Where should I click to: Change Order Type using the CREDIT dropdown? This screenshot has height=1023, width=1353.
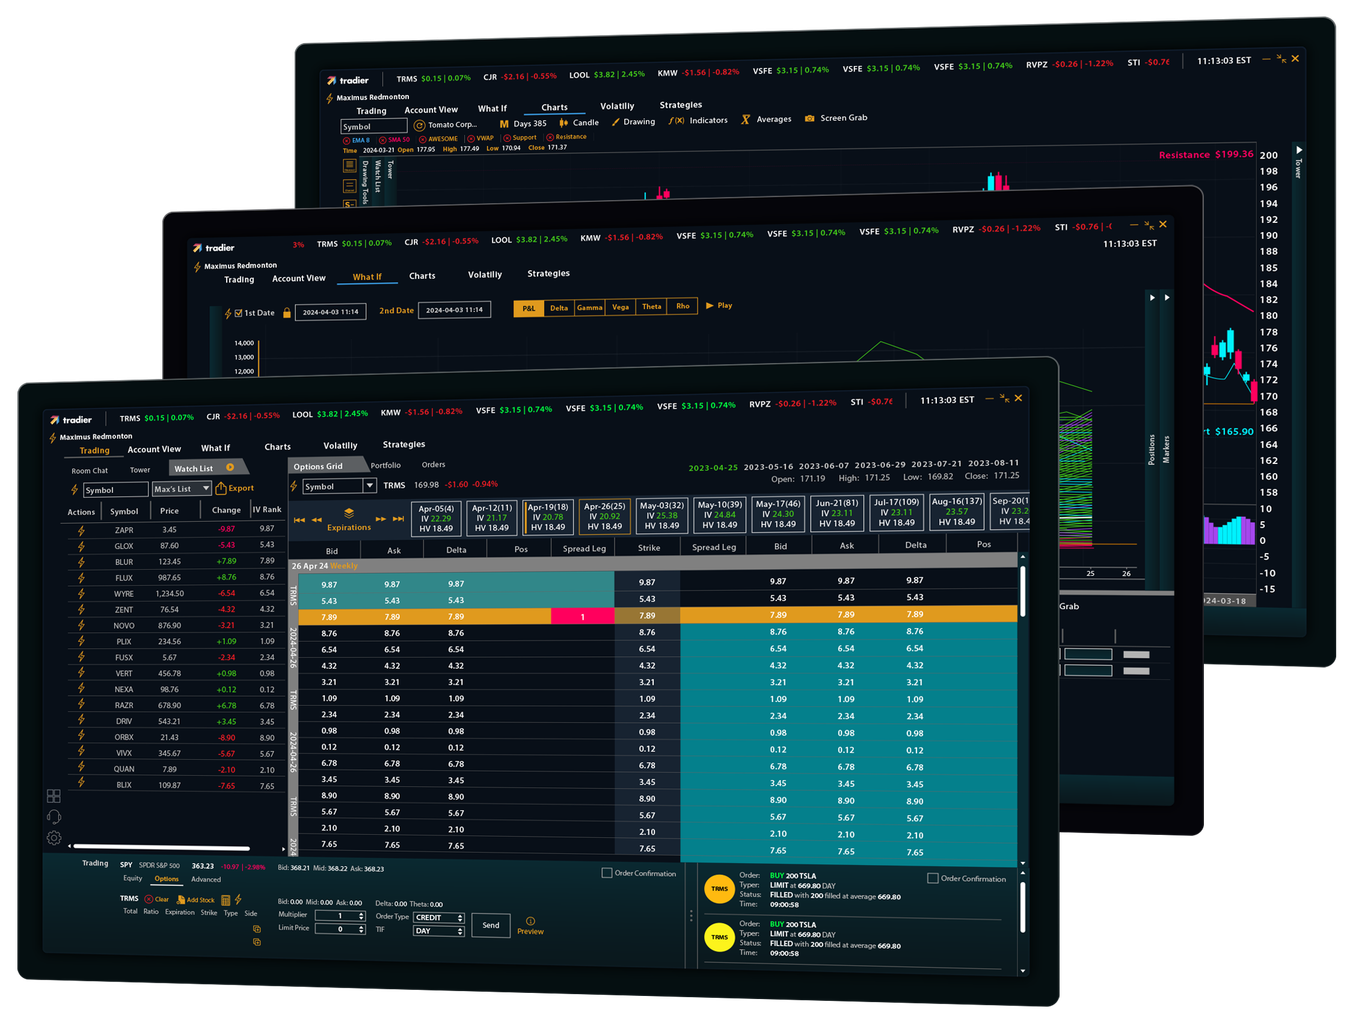click(440, 917)
